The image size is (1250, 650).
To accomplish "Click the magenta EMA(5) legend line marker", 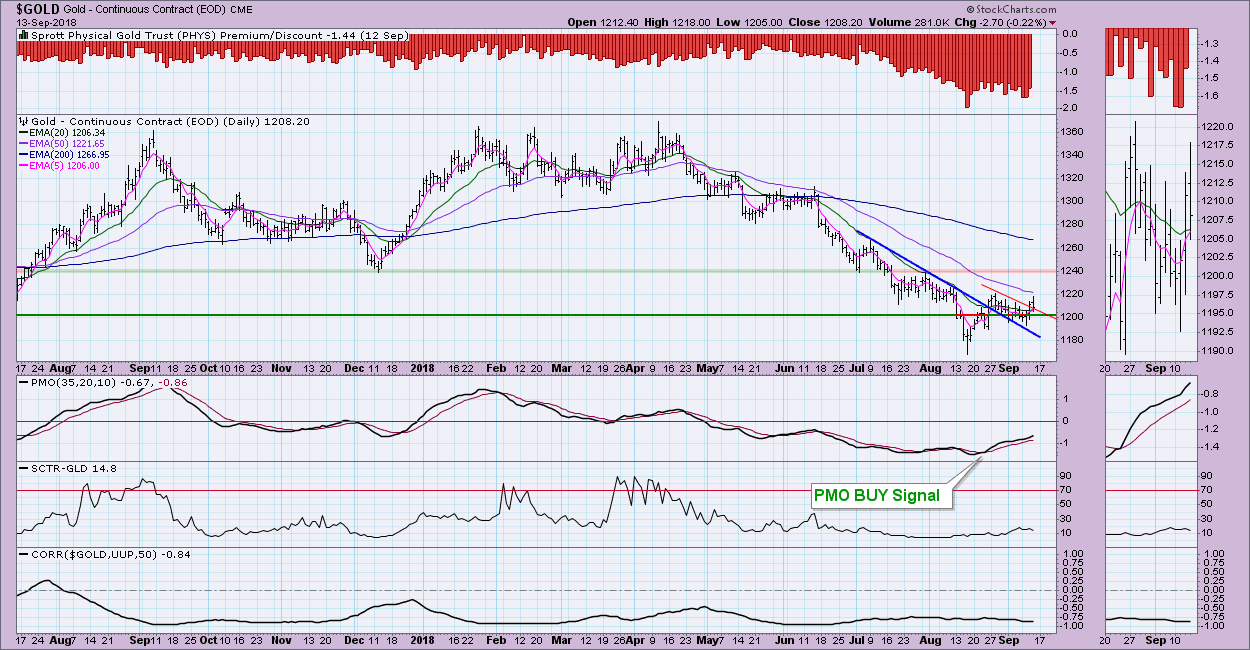I will 22,167.
